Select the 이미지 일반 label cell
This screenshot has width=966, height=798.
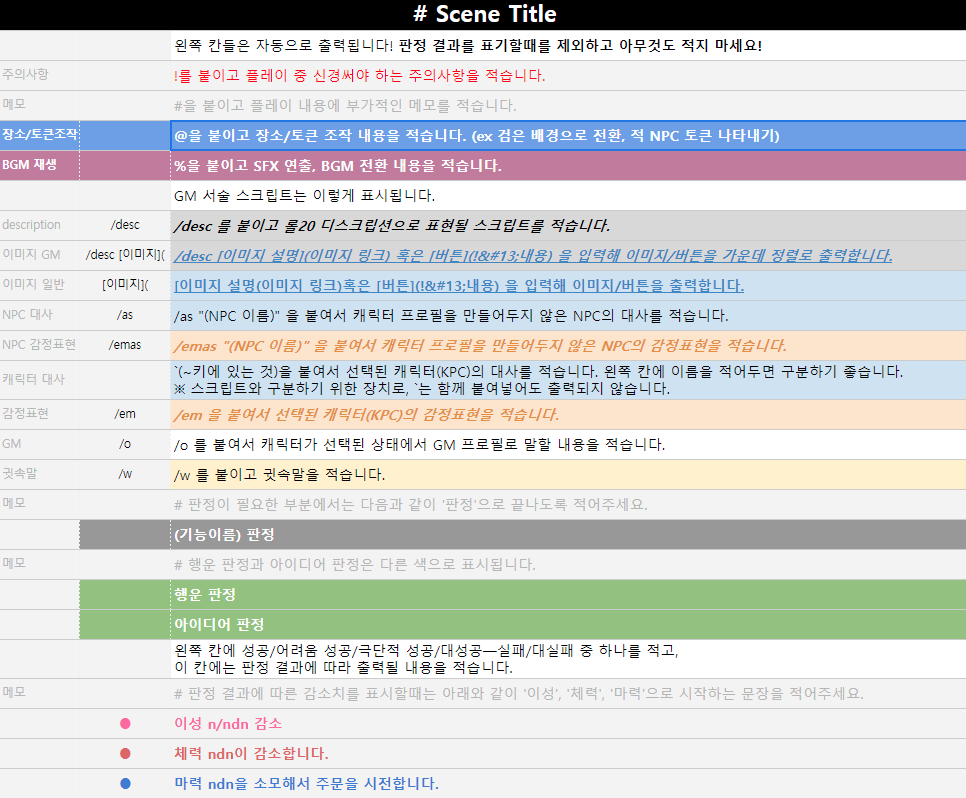click(x=39, y=285)
